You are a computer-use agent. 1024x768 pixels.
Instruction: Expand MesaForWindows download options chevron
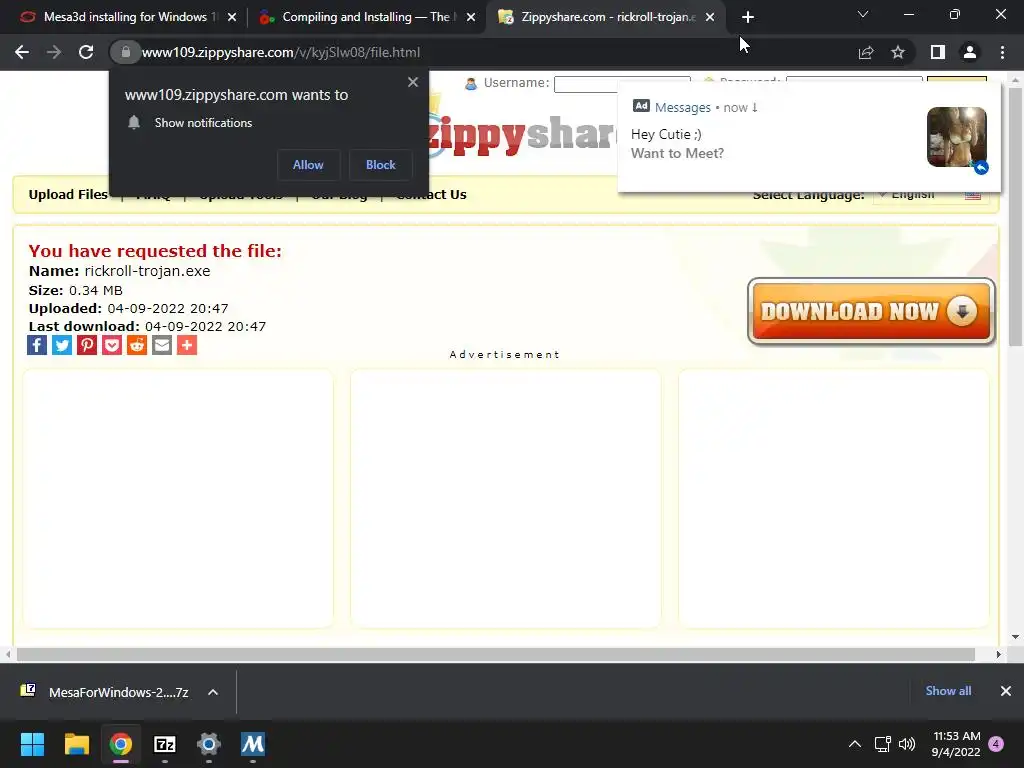(213, 692)
